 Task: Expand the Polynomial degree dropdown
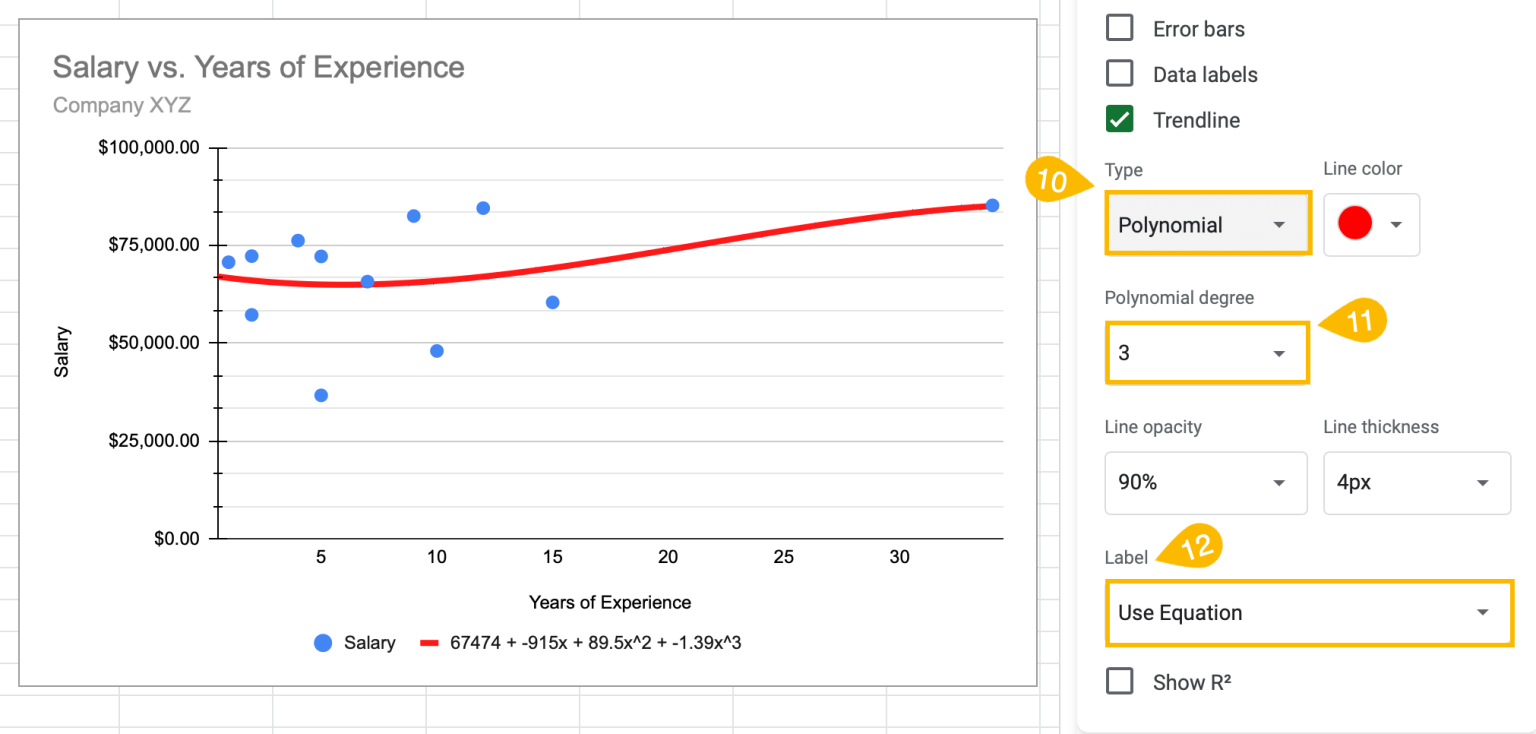pos(1206,353)
